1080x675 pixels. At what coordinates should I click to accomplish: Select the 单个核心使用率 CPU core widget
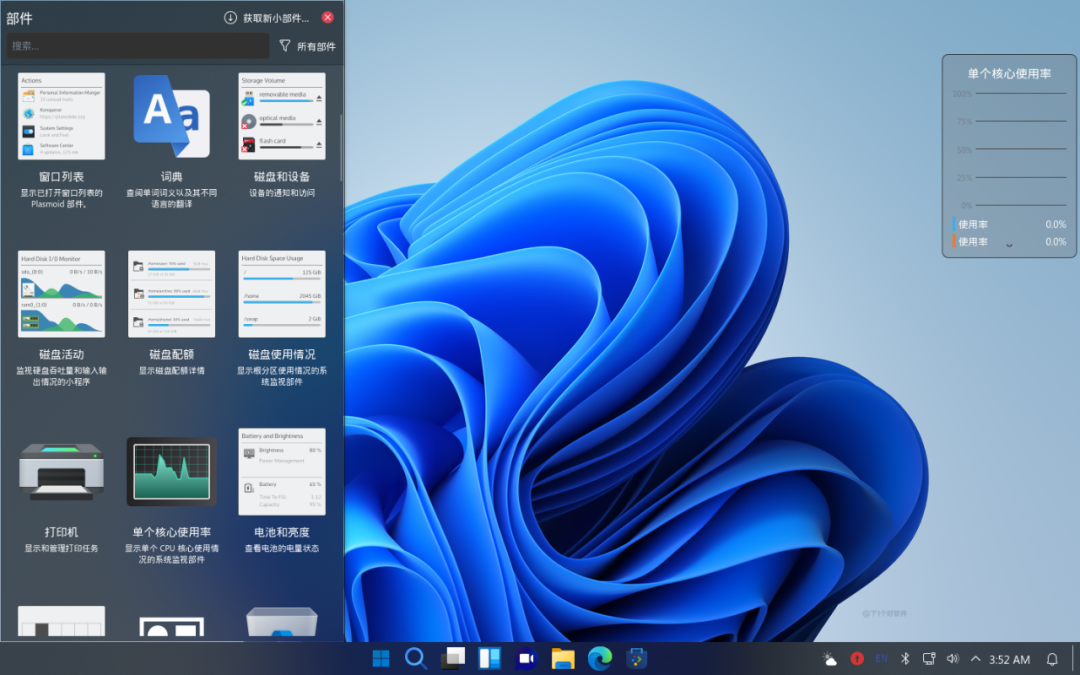[x=171, y=470]
